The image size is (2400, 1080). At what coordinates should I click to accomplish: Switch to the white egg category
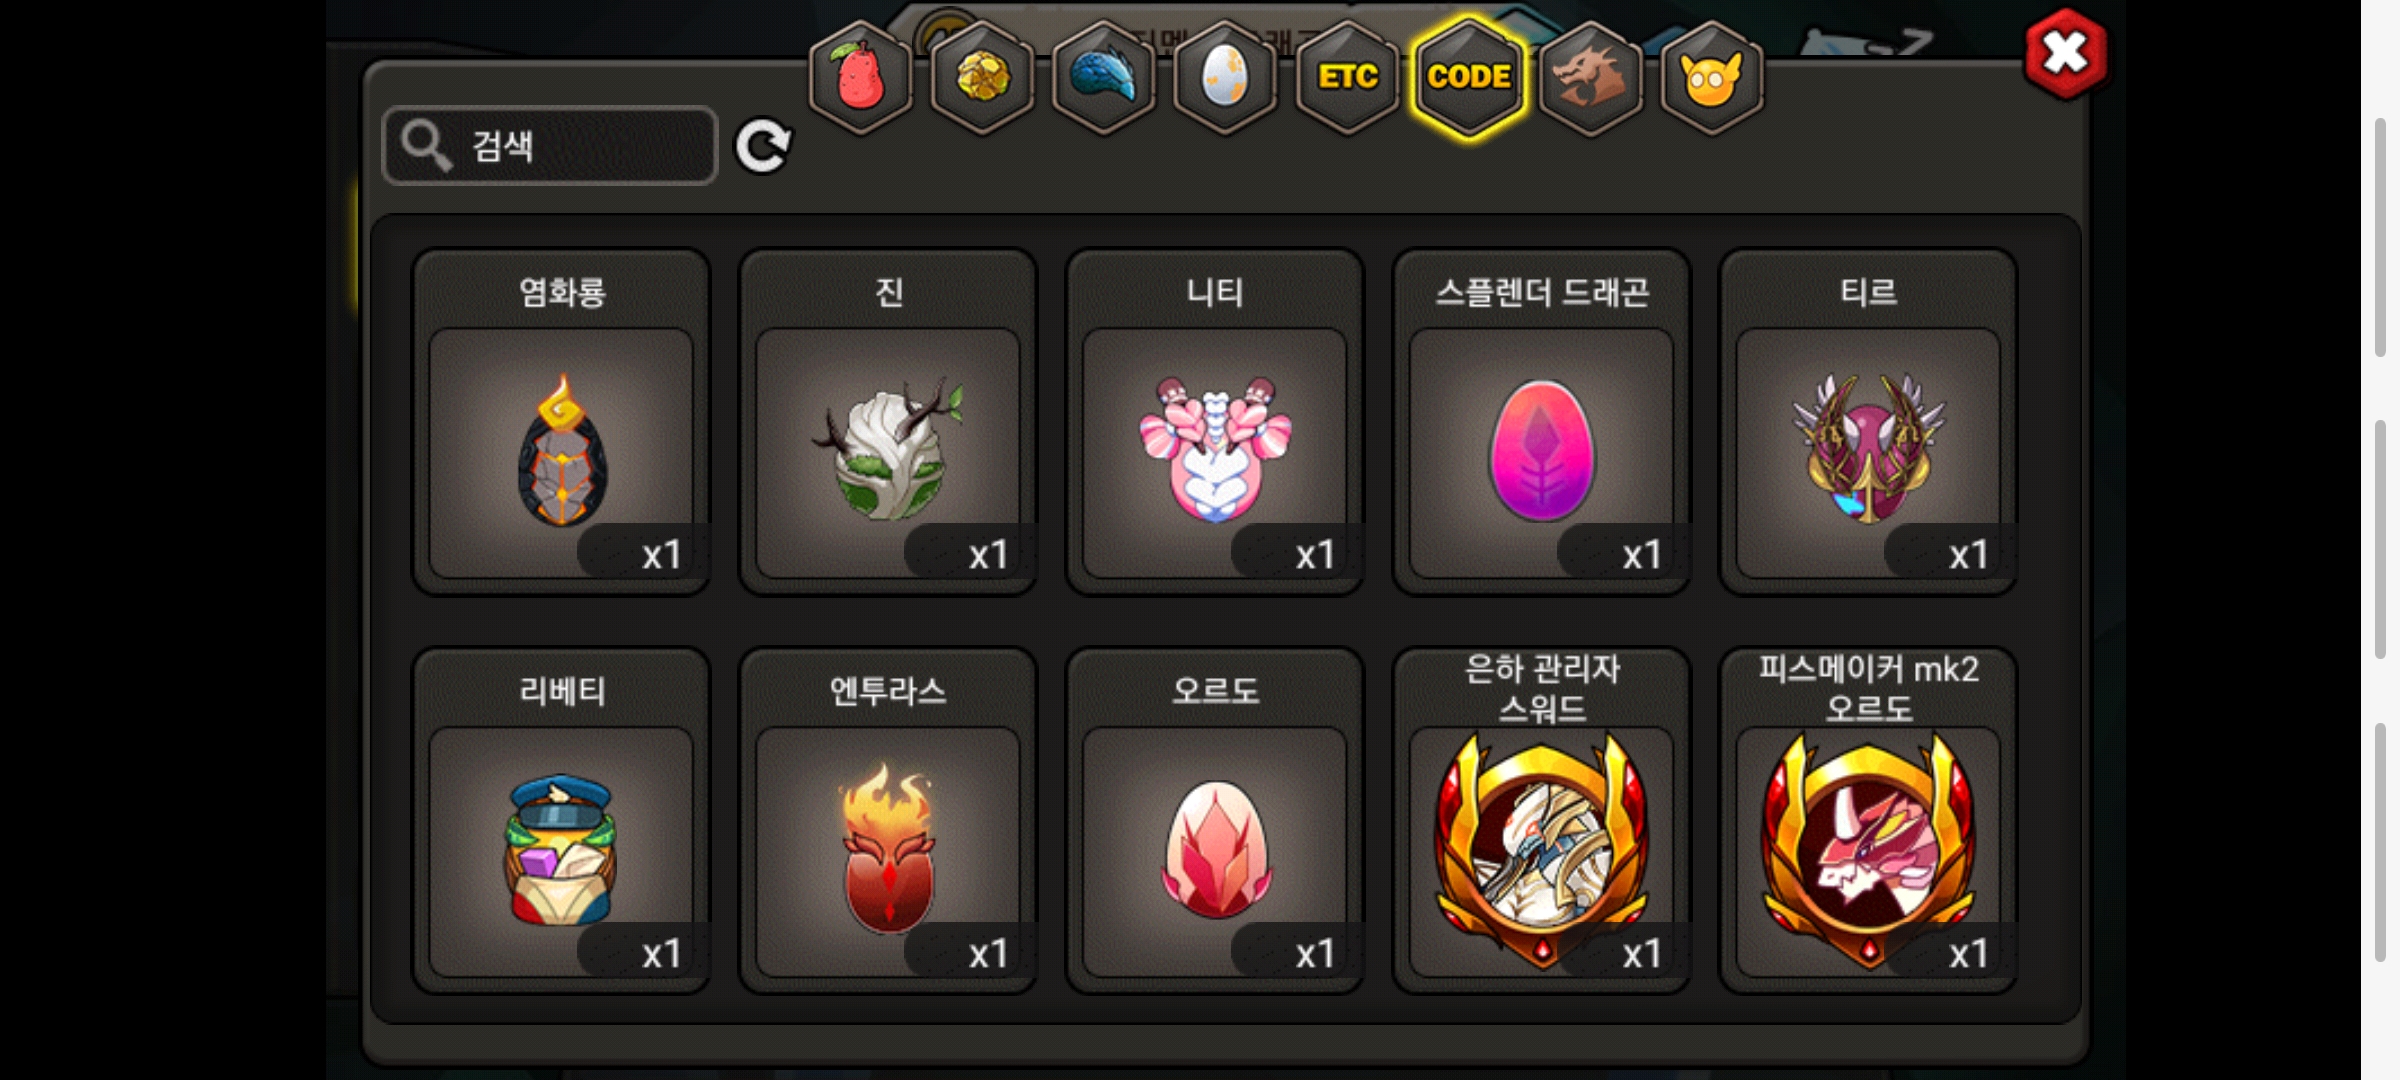tap(1225, 77)
